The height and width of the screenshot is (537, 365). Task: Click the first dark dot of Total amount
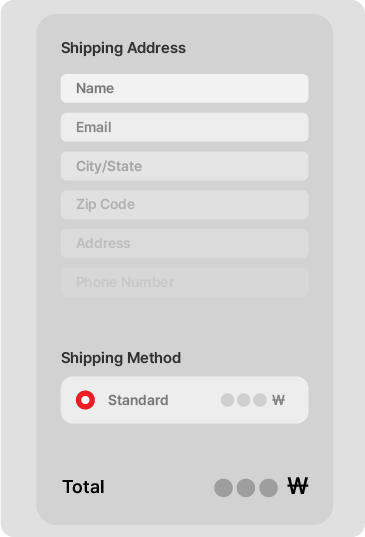[x=224, y=488]
